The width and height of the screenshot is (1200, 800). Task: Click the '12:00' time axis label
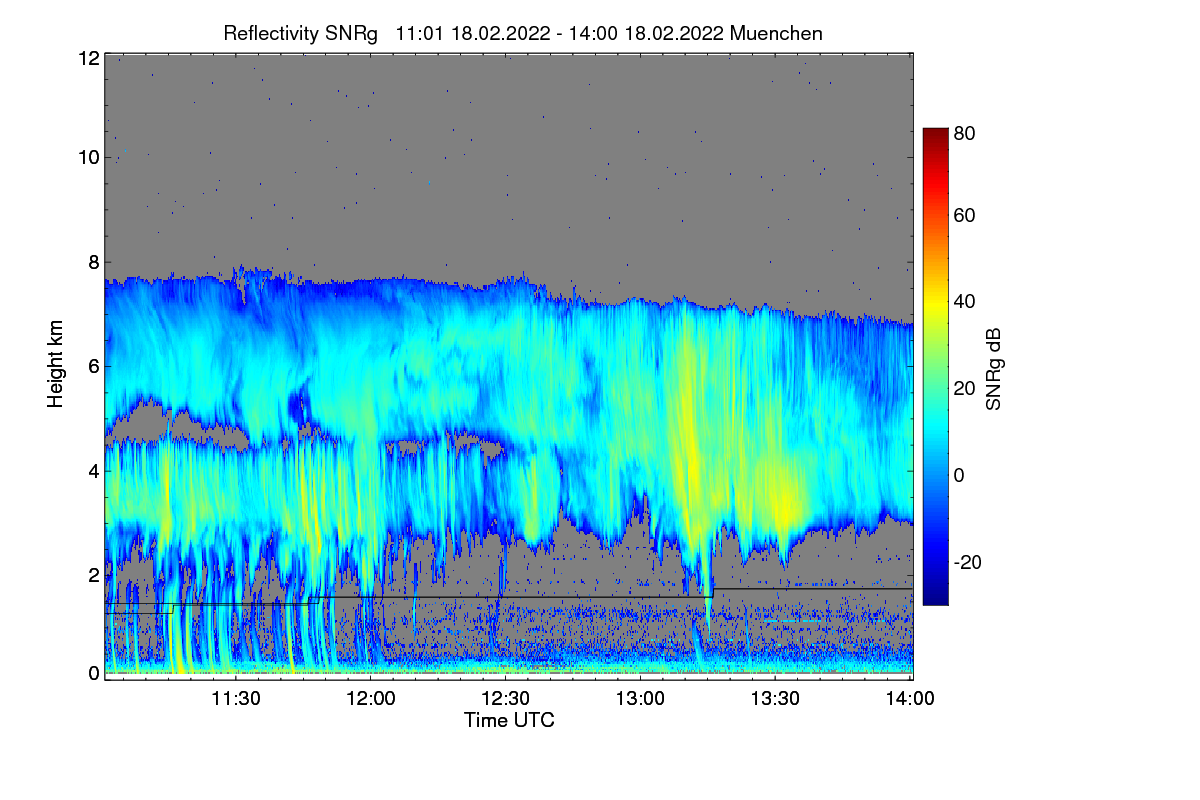coord(370,698)
